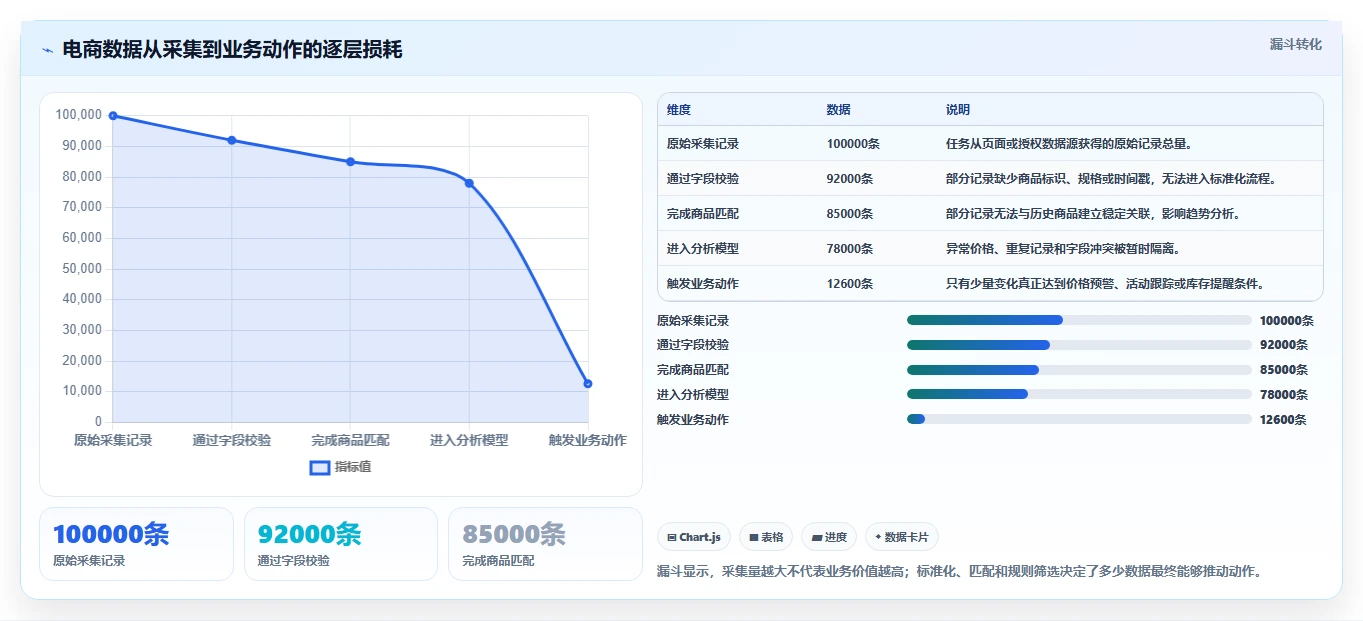Screen dimensions: 1363x621
Task: Select the 数据卡片 tag chip
Action: 902,537
